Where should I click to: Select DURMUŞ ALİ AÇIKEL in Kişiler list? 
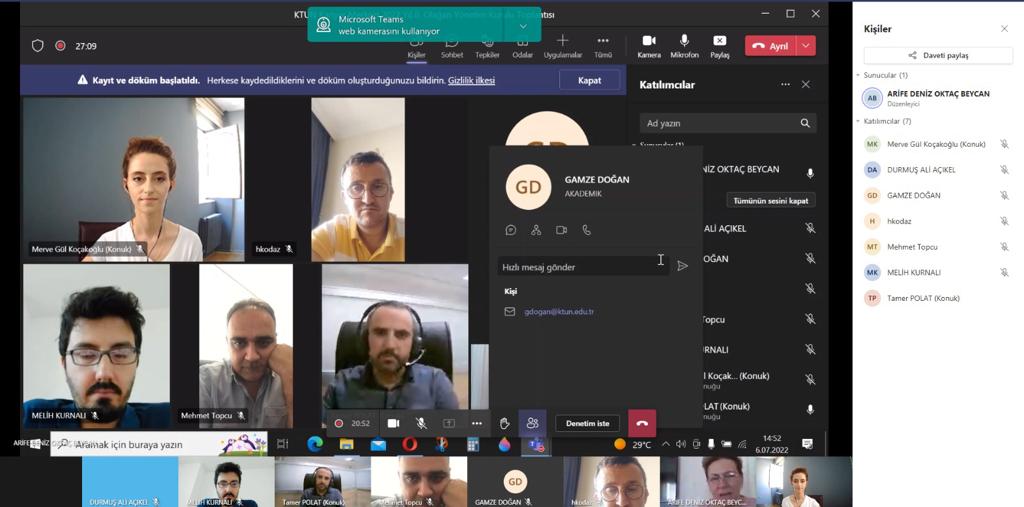pos(934,170)
